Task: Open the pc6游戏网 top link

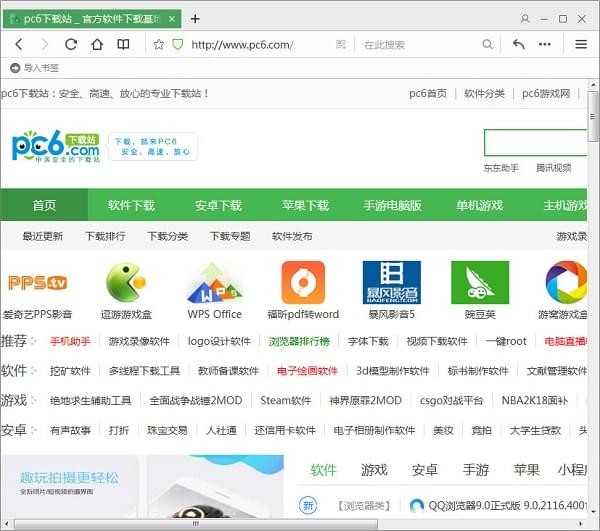Action: 546,94
